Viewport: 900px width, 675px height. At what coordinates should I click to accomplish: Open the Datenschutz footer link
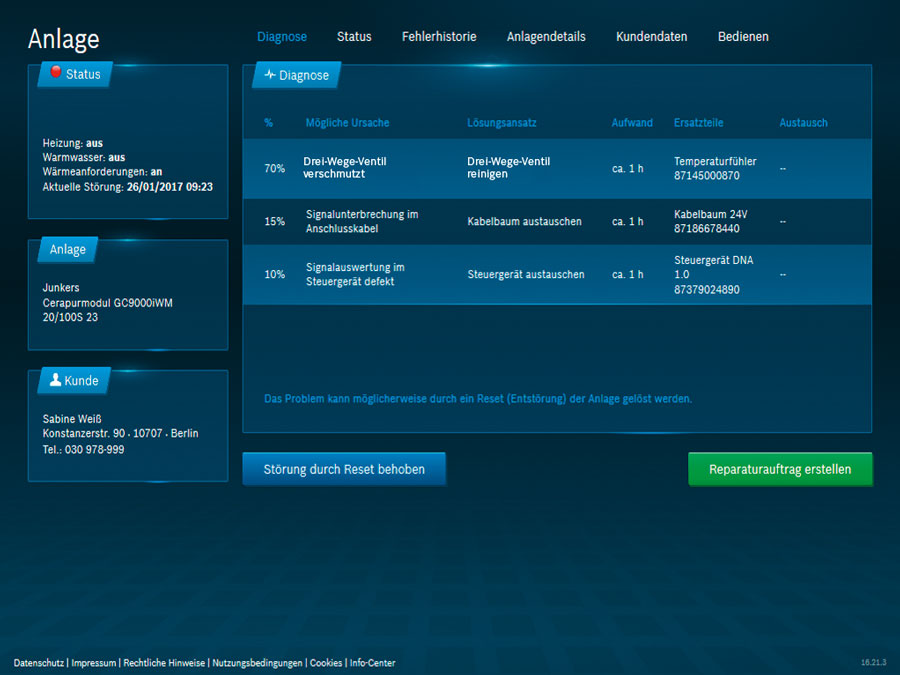click(x=38, y=663)
